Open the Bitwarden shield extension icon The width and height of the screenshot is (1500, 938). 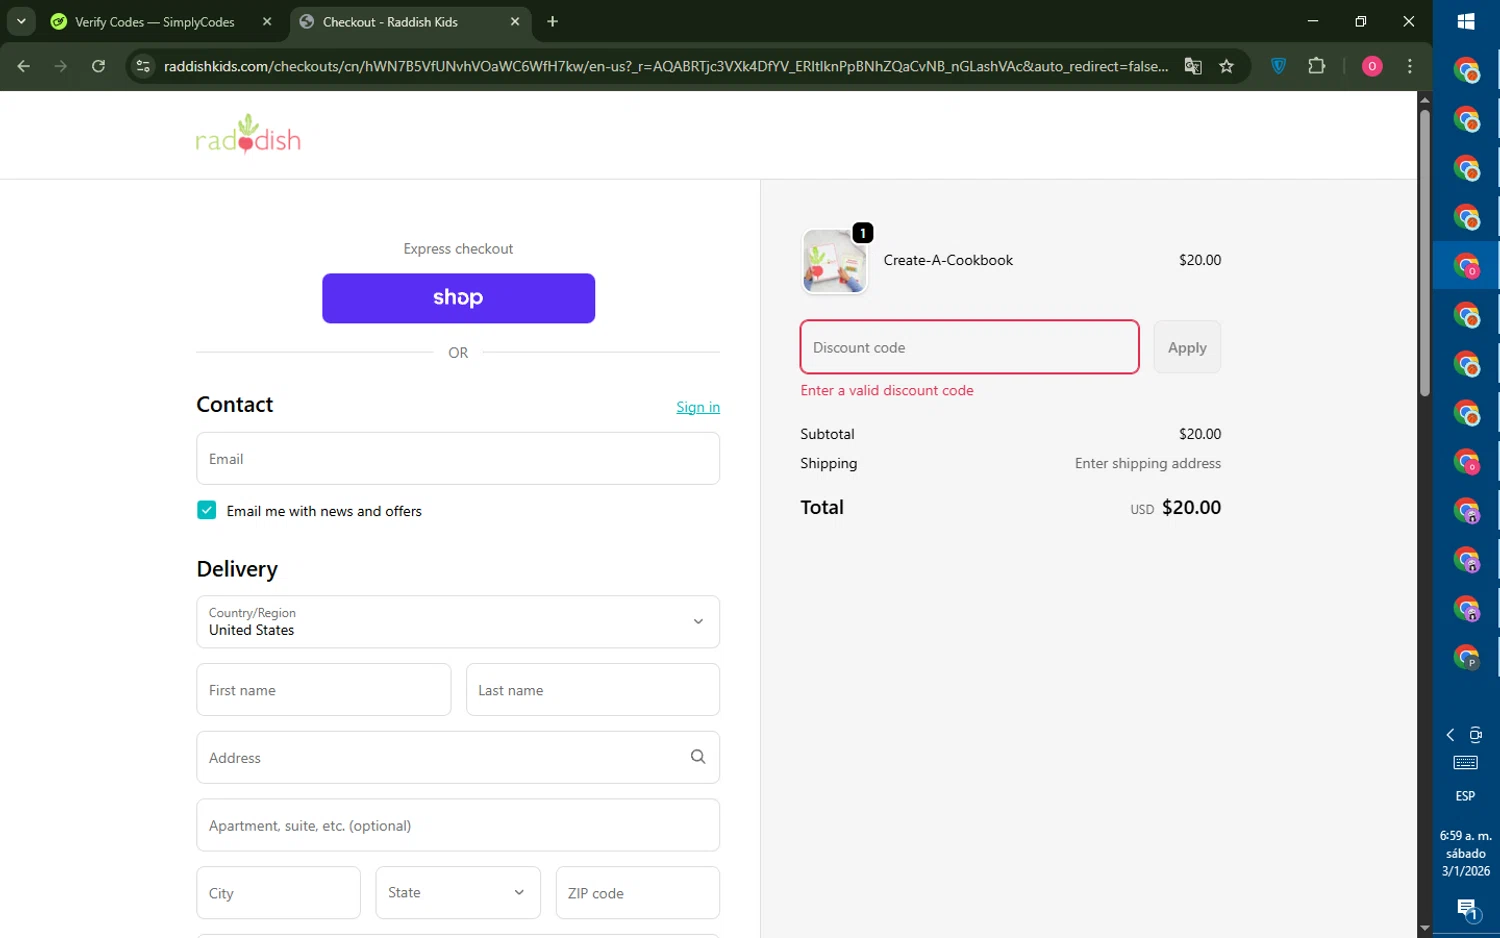click(x=1279, y=66)
